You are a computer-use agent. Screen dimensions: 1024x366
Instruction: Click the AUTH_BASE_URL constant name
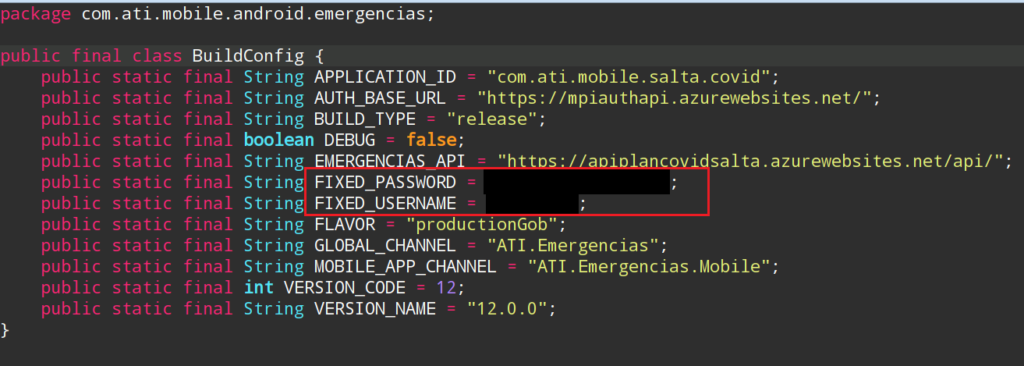point(380,99)
